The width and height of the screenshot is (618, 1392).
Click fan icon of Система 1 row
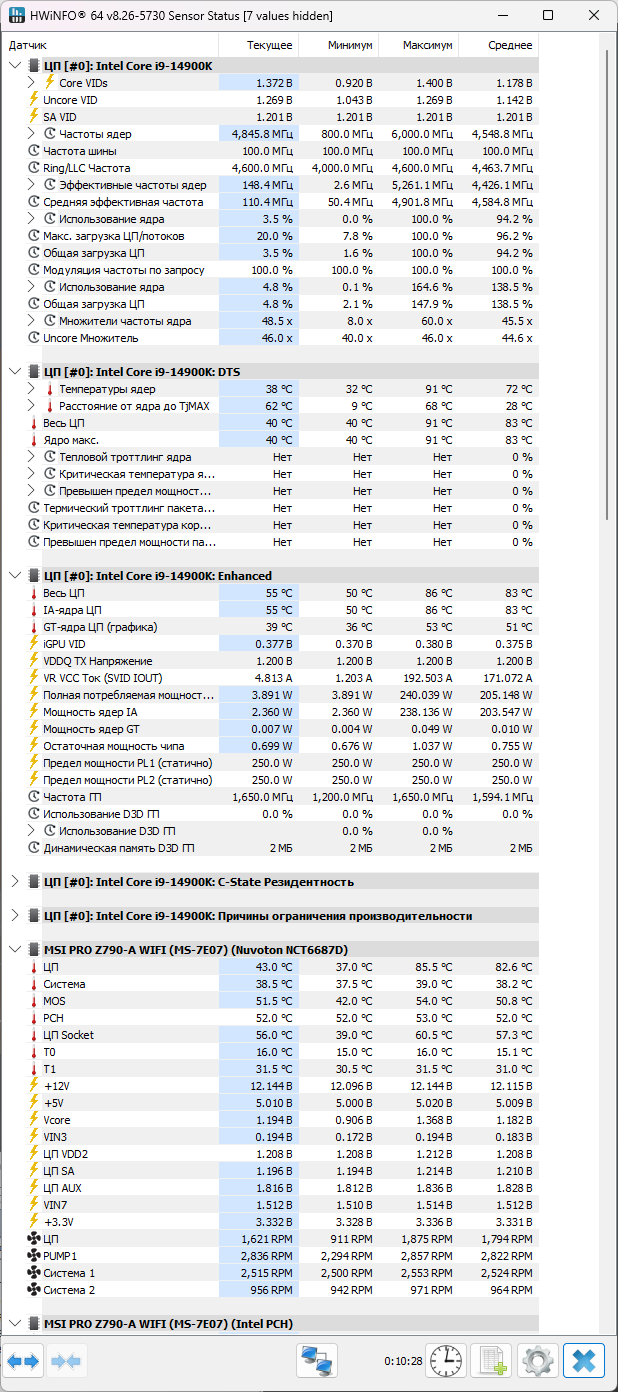click(x=33, y=1273)
